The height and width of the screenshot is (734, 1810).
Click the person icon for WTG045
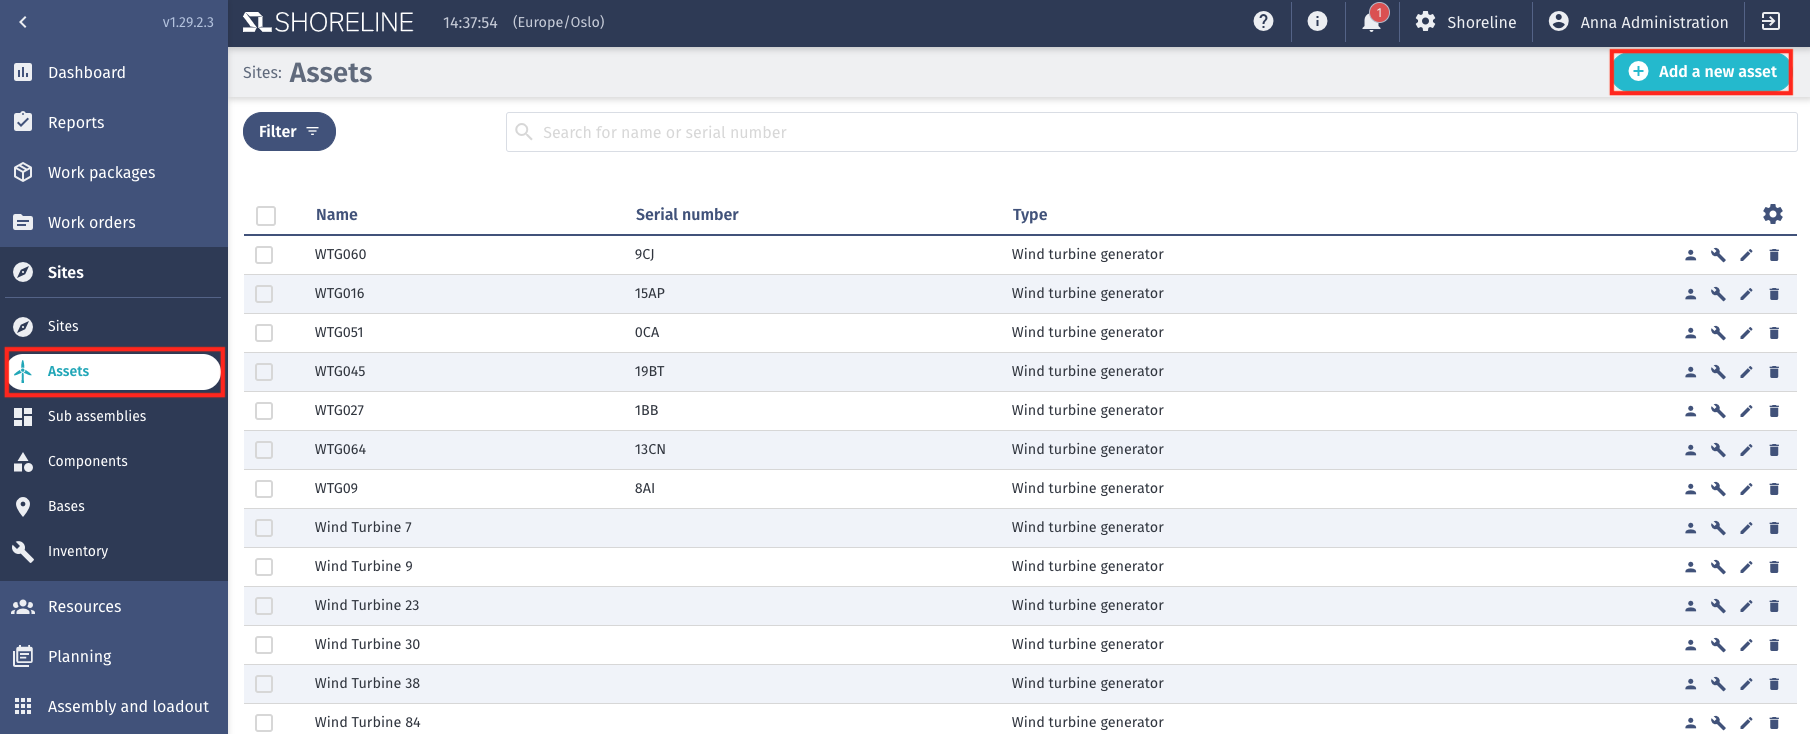pos(1691,372)
